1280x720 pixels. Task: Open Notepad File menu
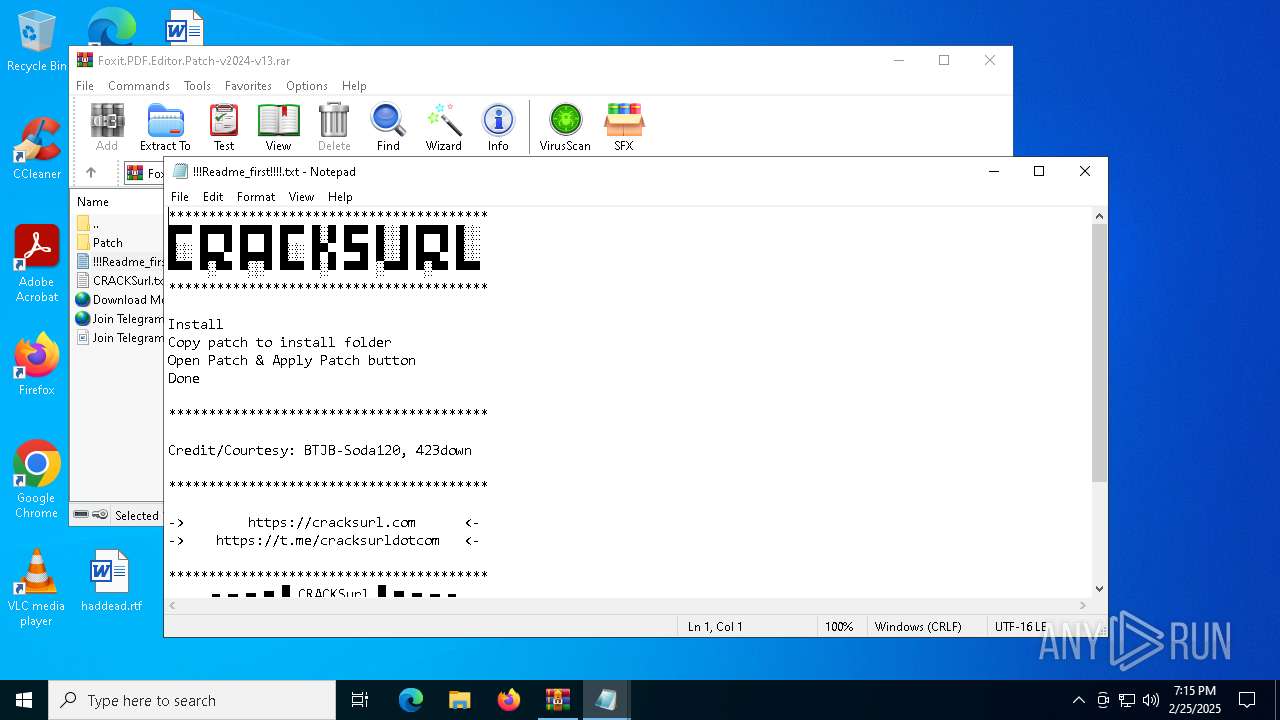click(x=180, y=197)
